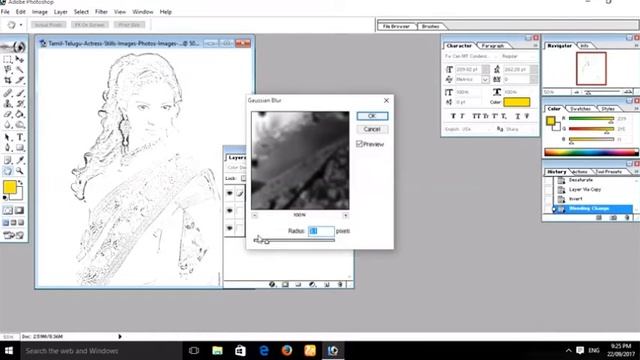
Task: Open the font size dropdown arrow
Action: pyautogui.click(x=486, y=69)
